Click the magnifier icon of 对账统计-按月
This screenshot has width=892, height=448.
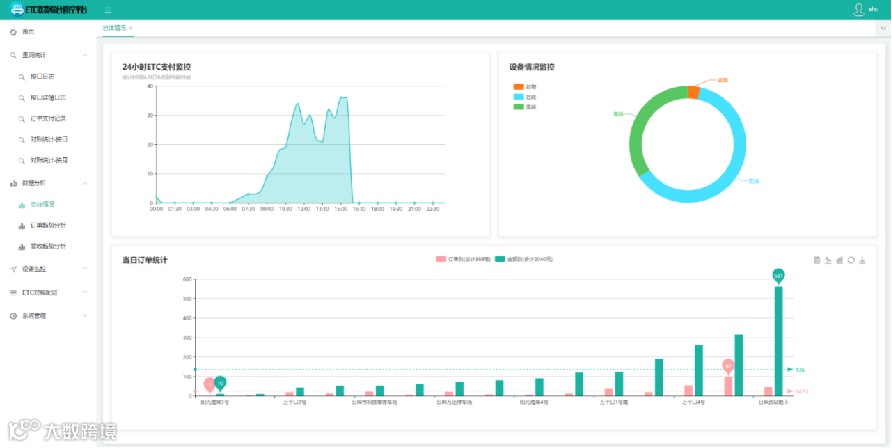pyautogui.click(x=22, y=161)
